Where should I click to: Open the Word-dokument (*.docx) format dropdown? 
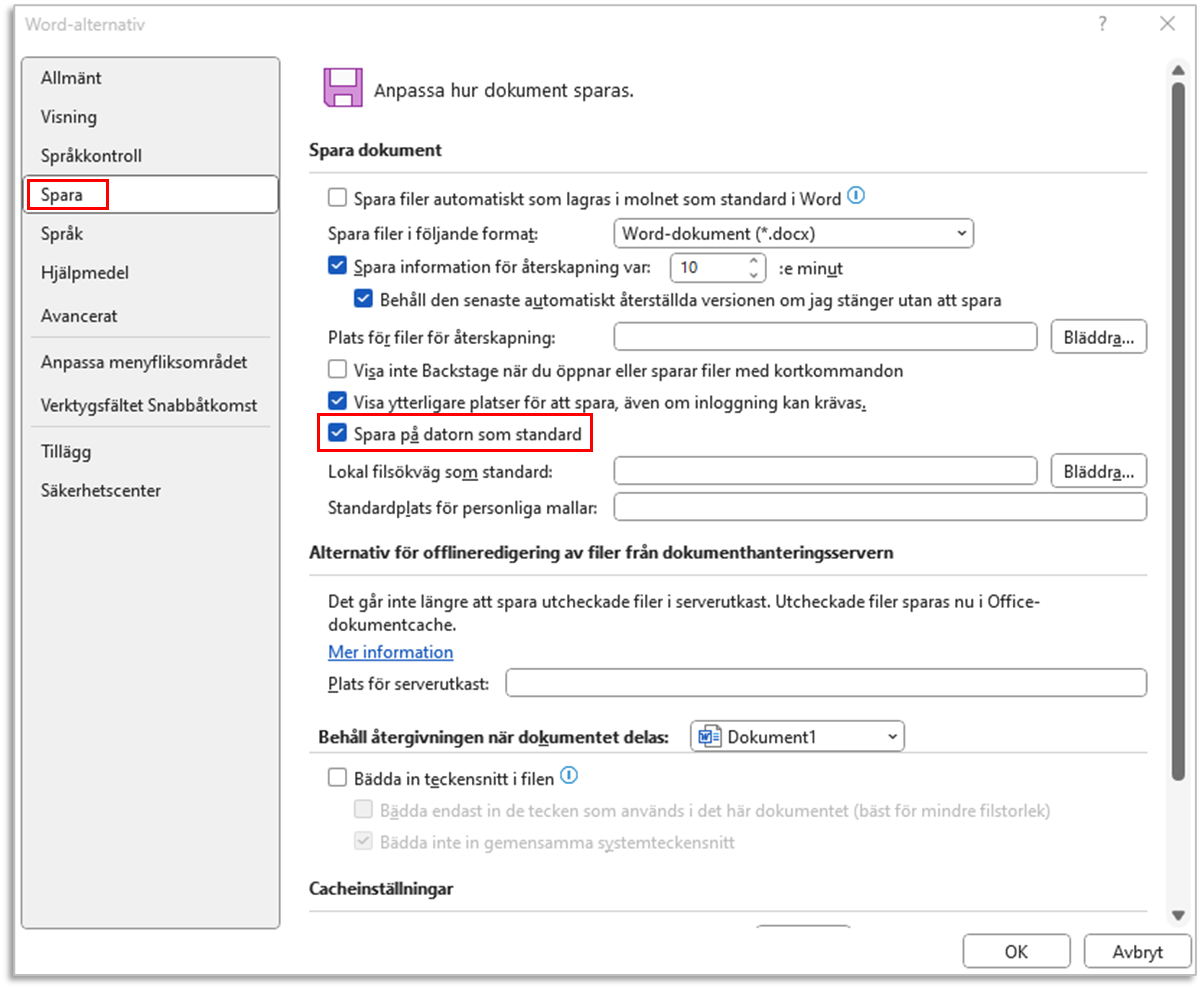tap(794, 234)
